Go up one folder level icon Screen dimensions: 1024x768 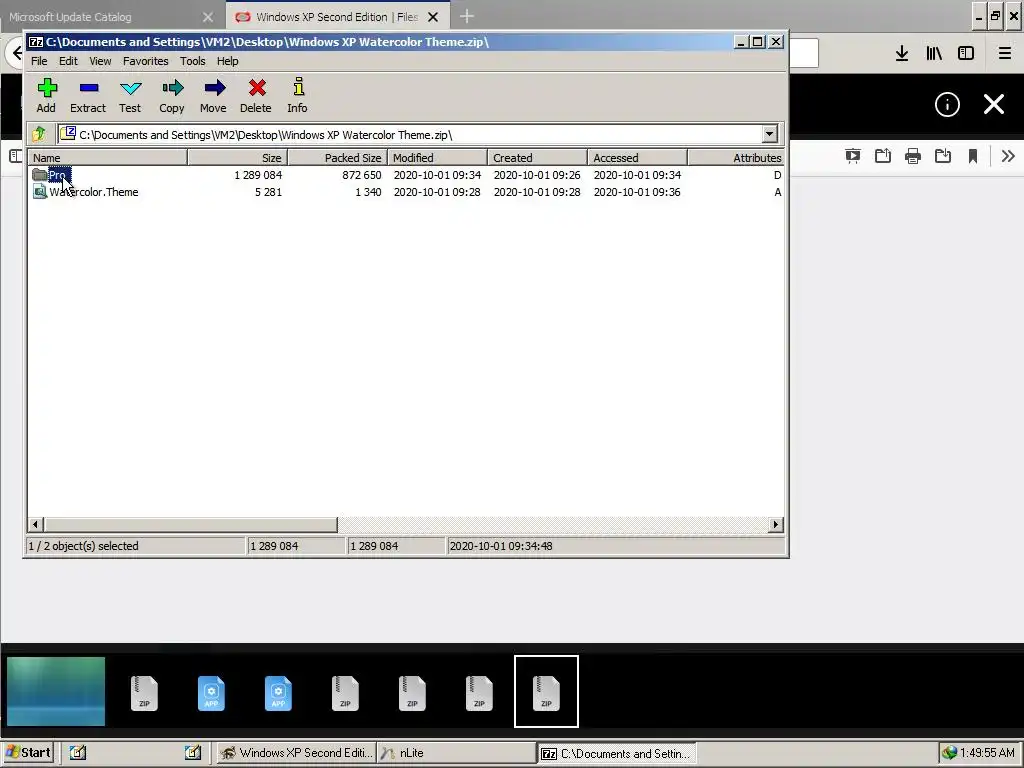tap(39, 135)
